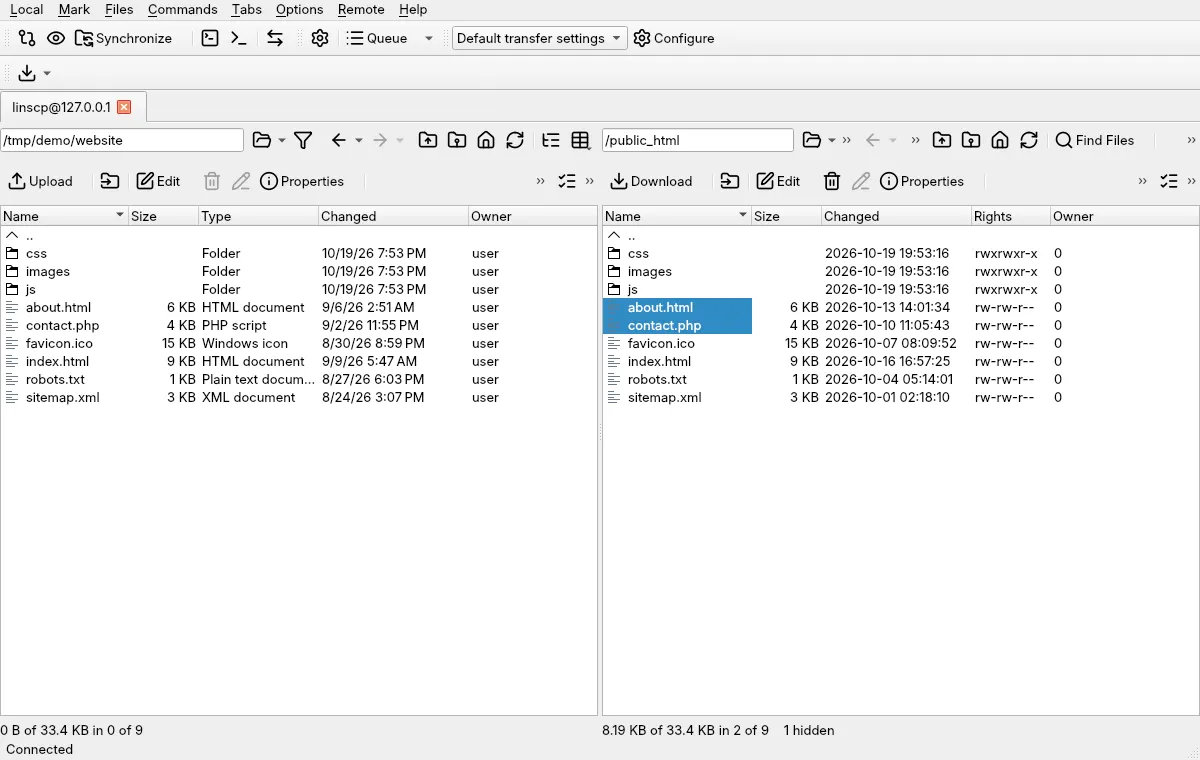1200x760 pixels.
Task: Click local move-to icon beside Upload
Action: [x=110, y=181]
